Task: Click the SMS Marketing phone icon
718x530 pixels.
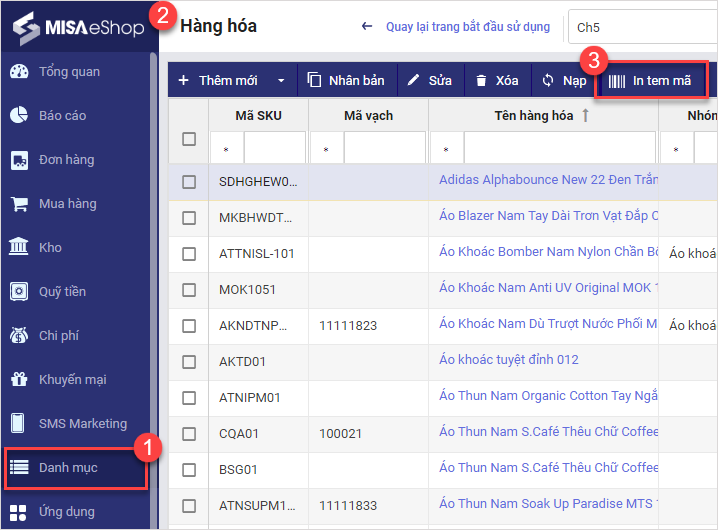Action: point(17,423)
